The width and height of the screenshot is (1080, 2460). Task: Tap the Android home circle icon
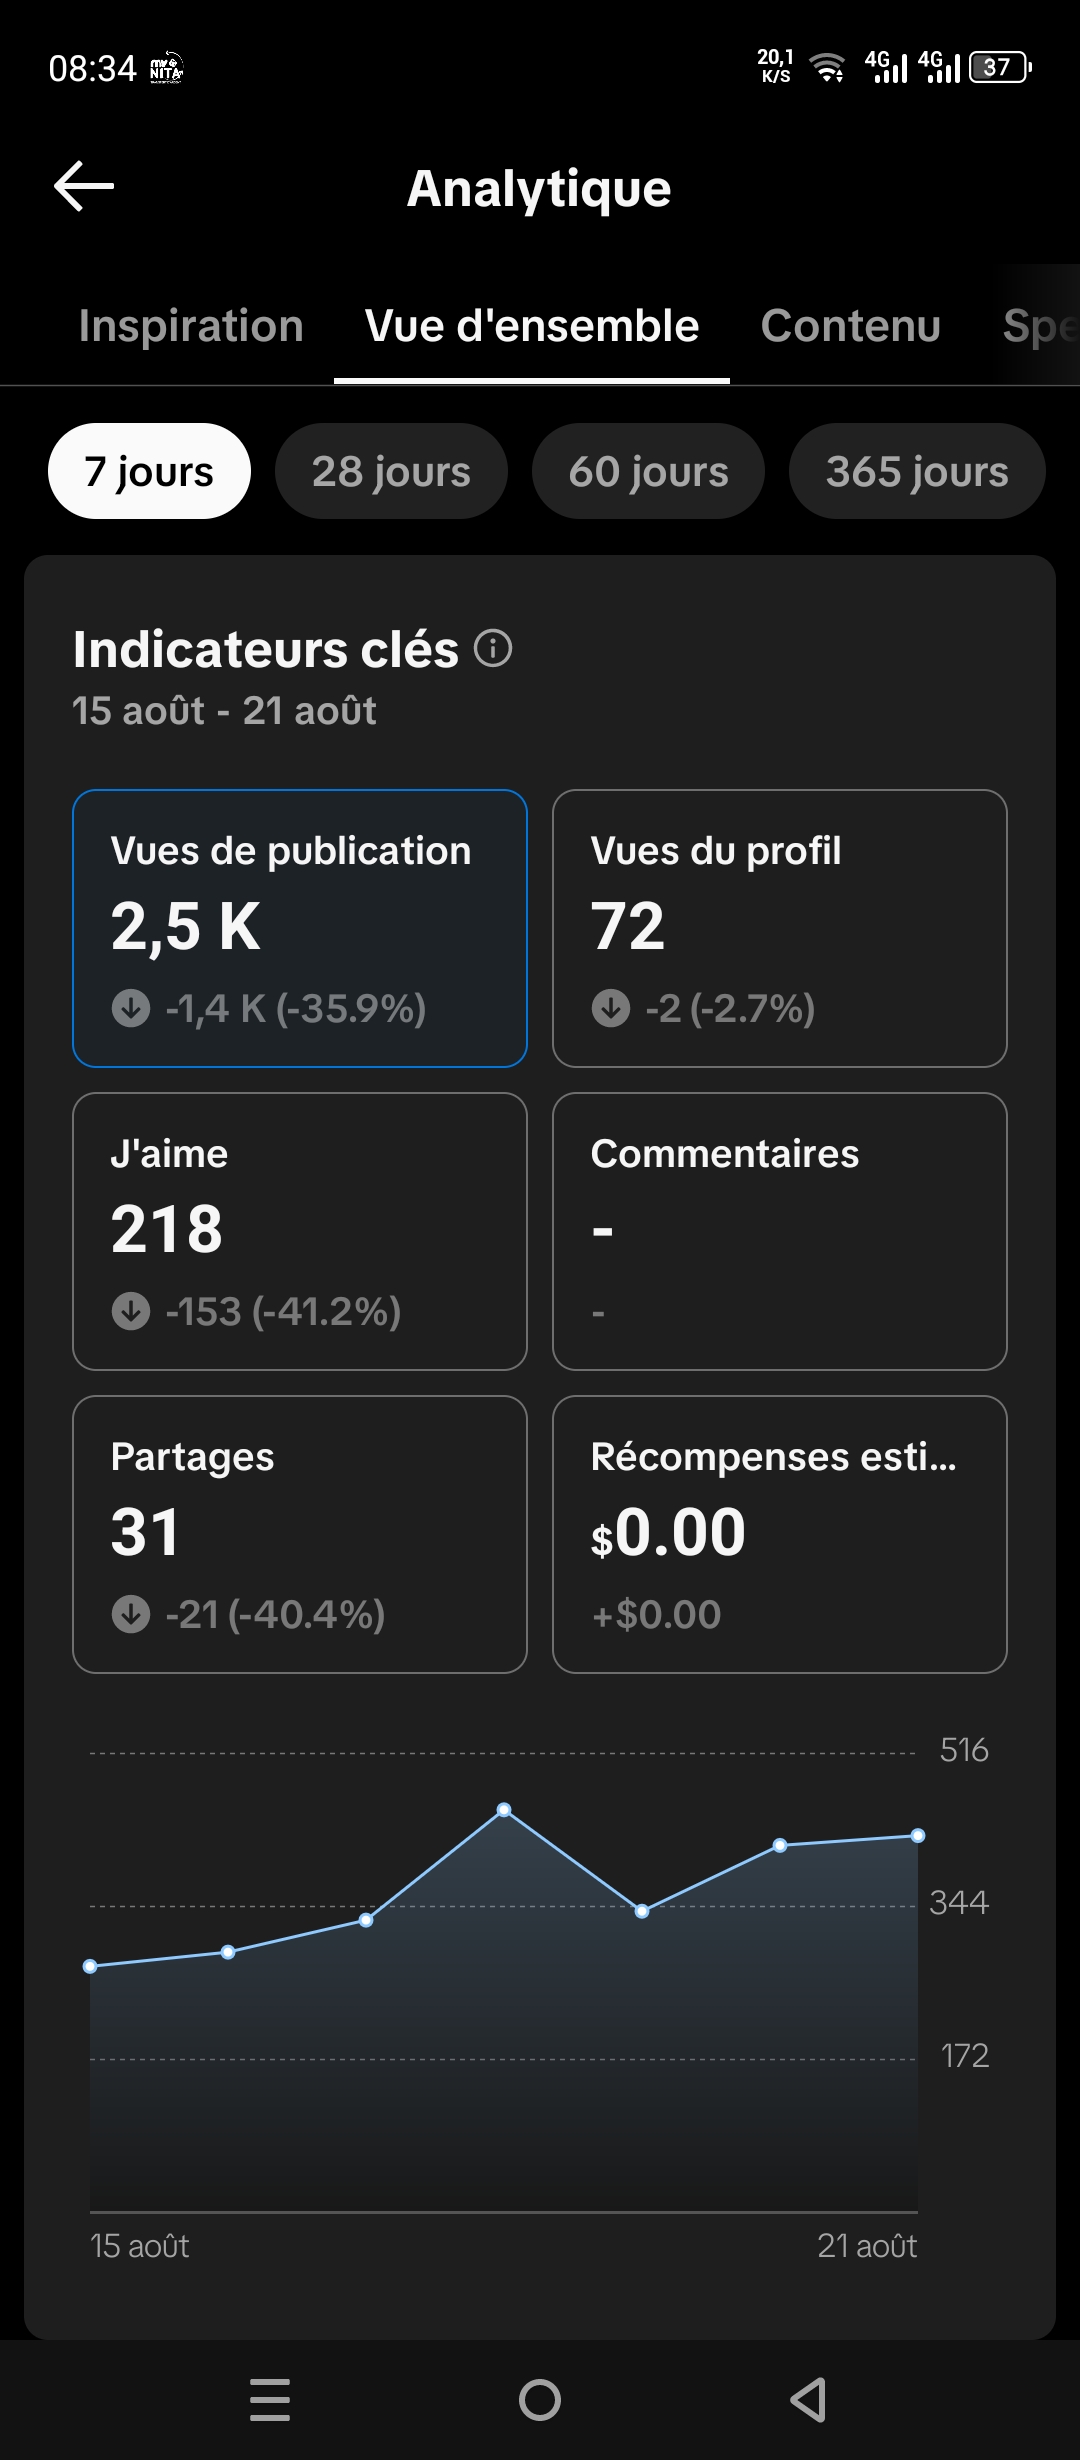[540, 2400]
